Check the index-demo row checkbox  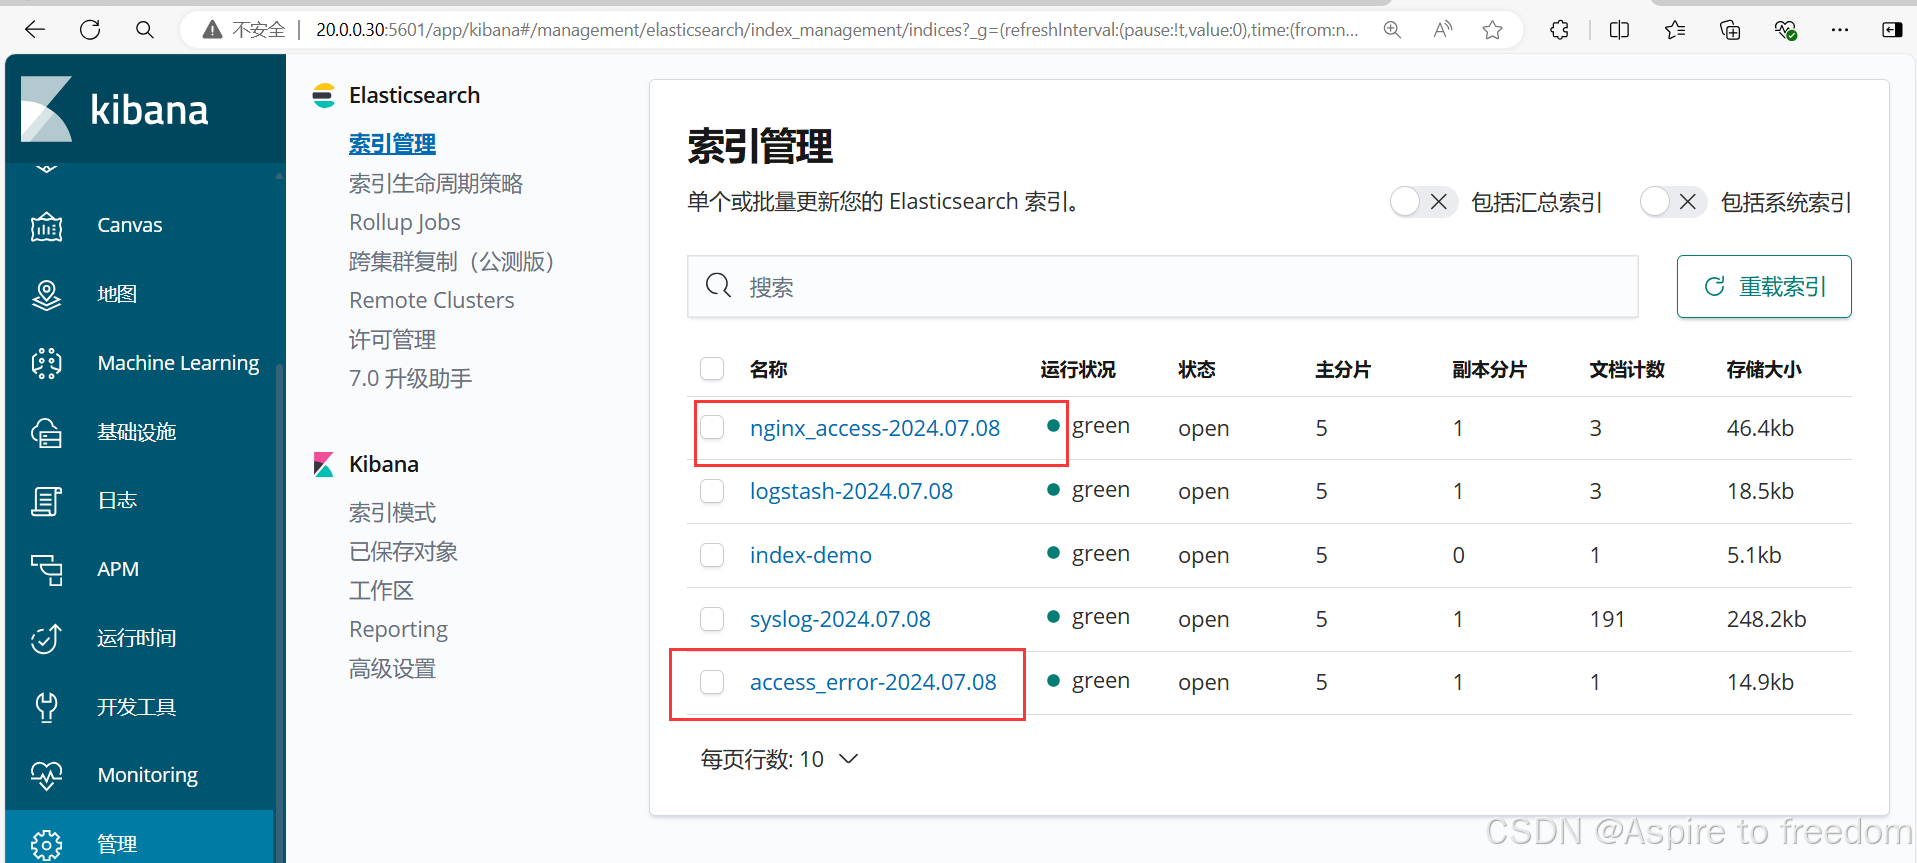(x=712, y=555)
